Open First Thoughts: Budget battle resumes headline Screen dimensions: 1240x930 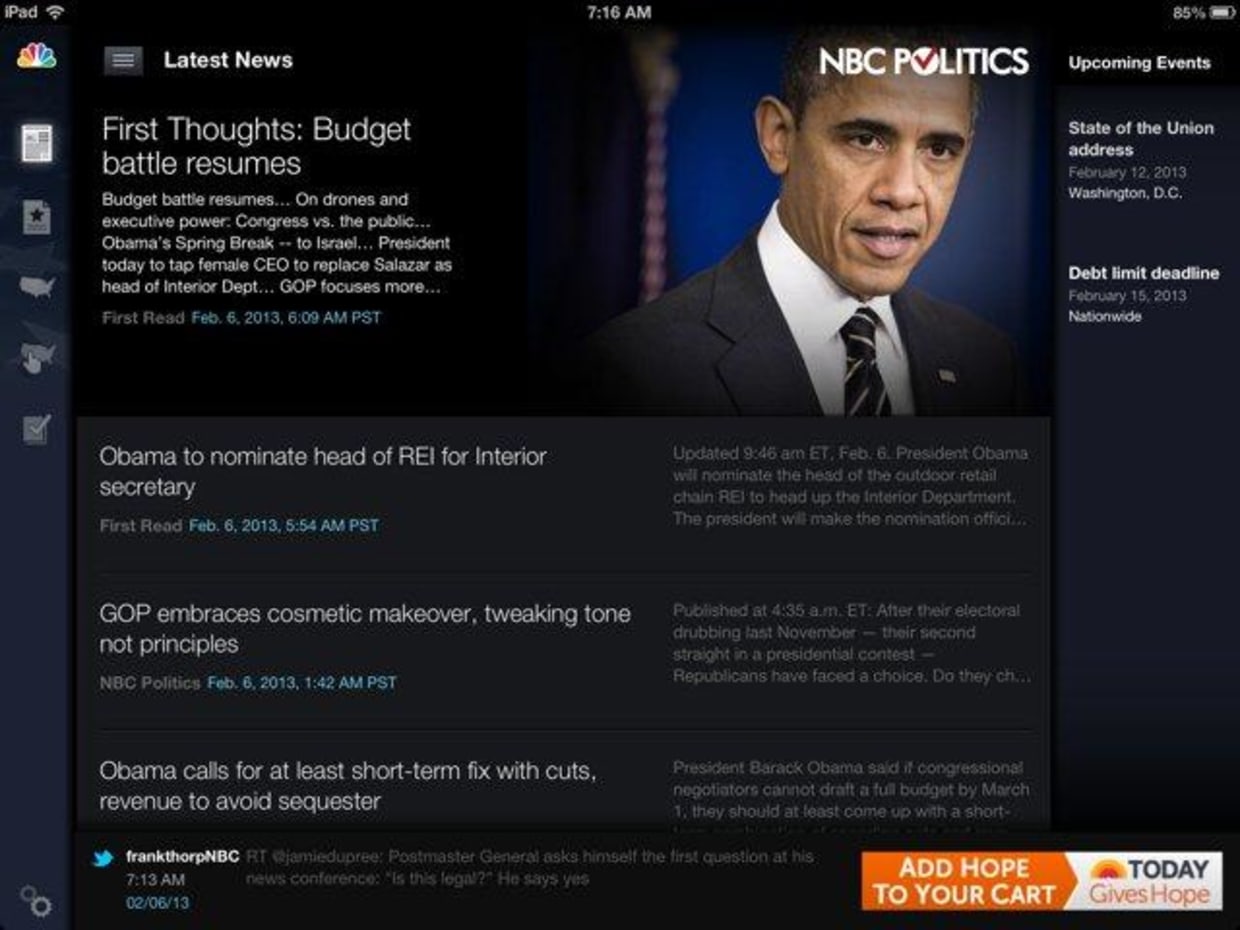(256, 146)
